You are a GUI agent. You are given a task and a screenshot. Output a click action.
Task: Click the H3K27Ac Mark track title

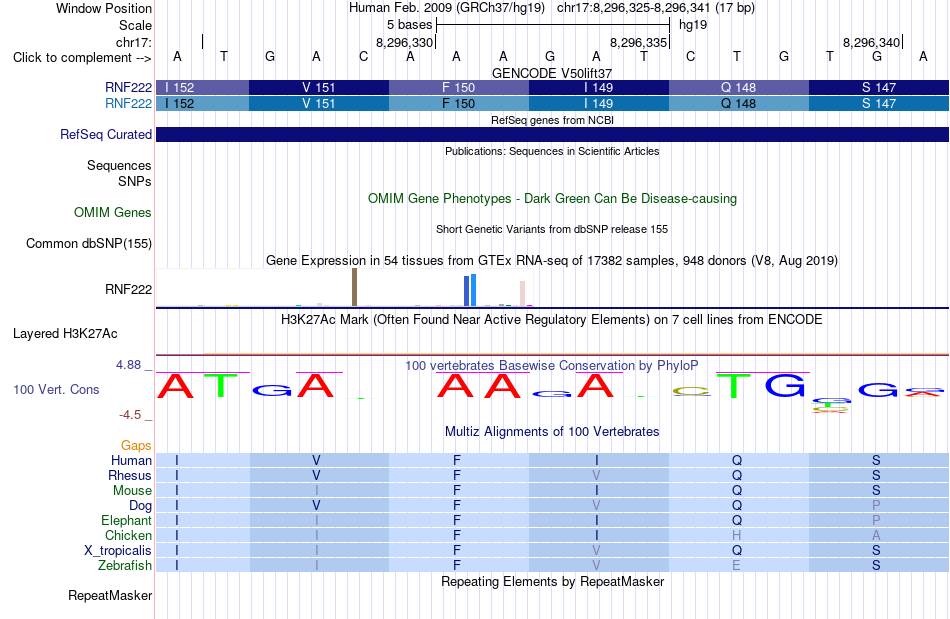click(x=552, y=319)
